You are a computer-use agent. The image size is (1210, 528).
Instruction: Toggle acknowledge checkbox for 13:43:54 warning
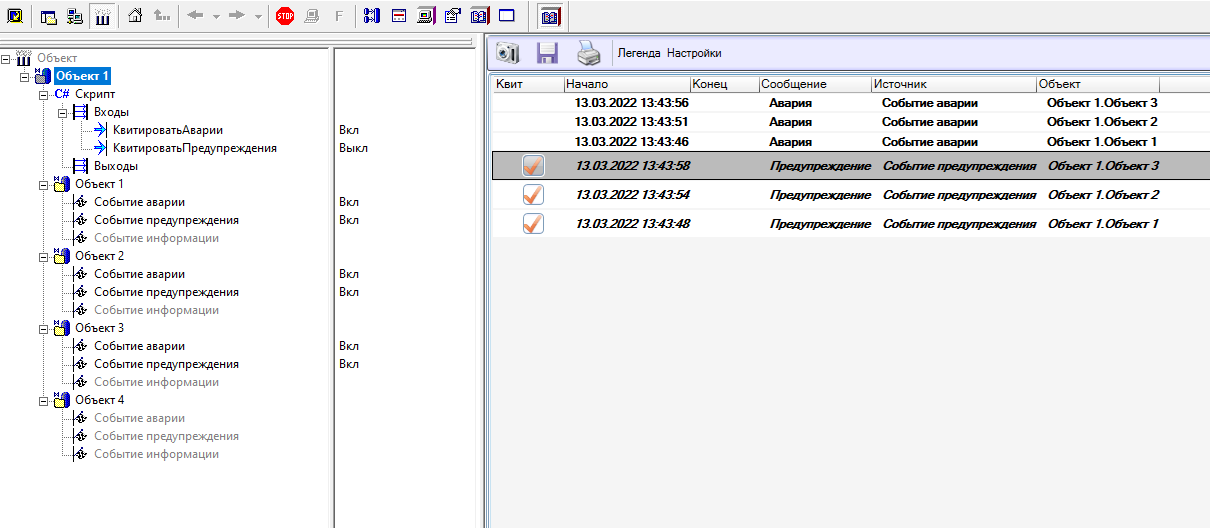(534, 195)
